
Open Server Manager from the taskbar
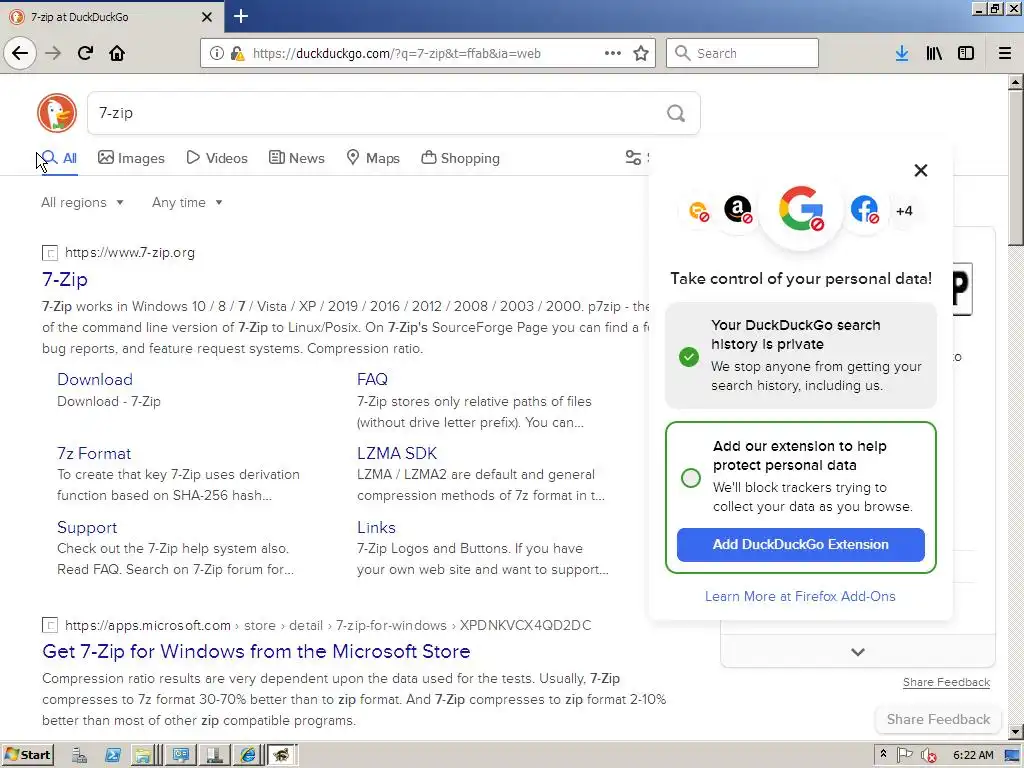pyautogui.click(x=79, y=756)
